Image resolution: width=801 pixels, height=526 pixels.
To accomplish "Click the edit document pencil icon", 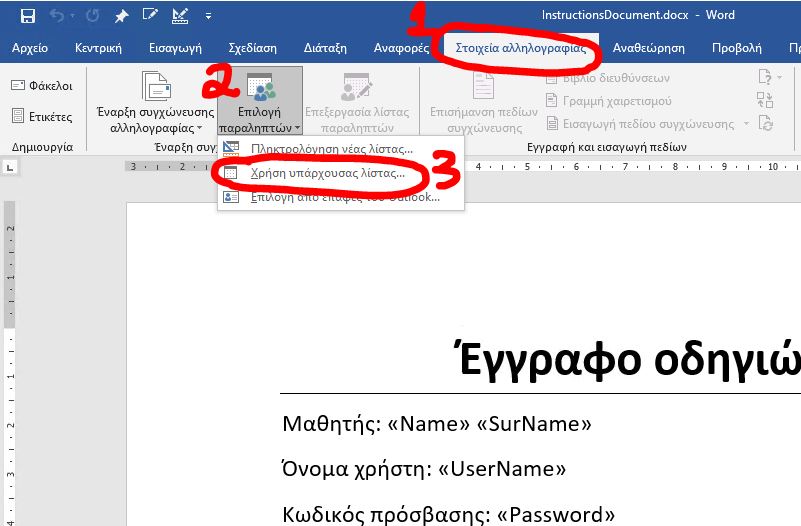I will [150, 15].
